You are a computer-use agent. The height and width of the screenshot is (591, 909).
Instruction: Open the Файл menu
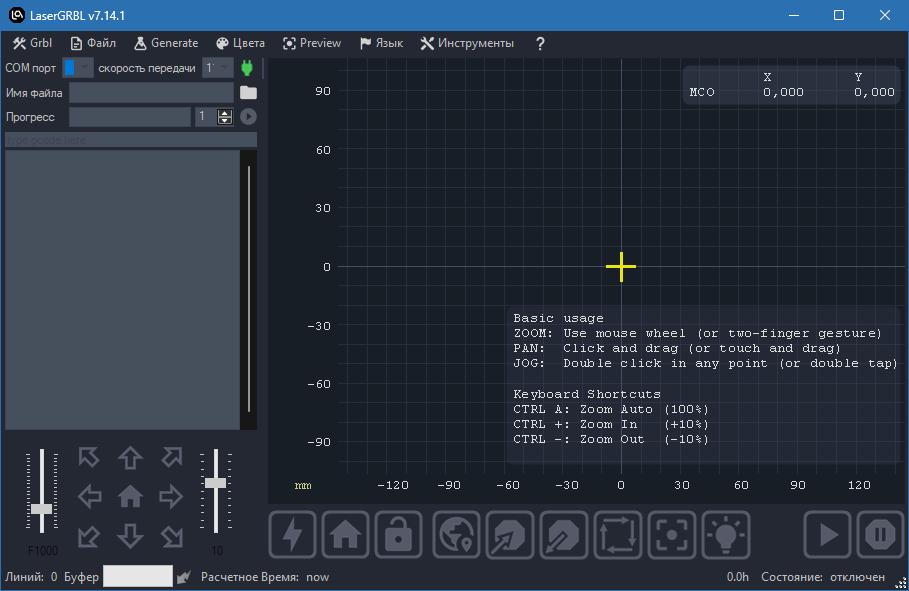click(x=93, y=43)
